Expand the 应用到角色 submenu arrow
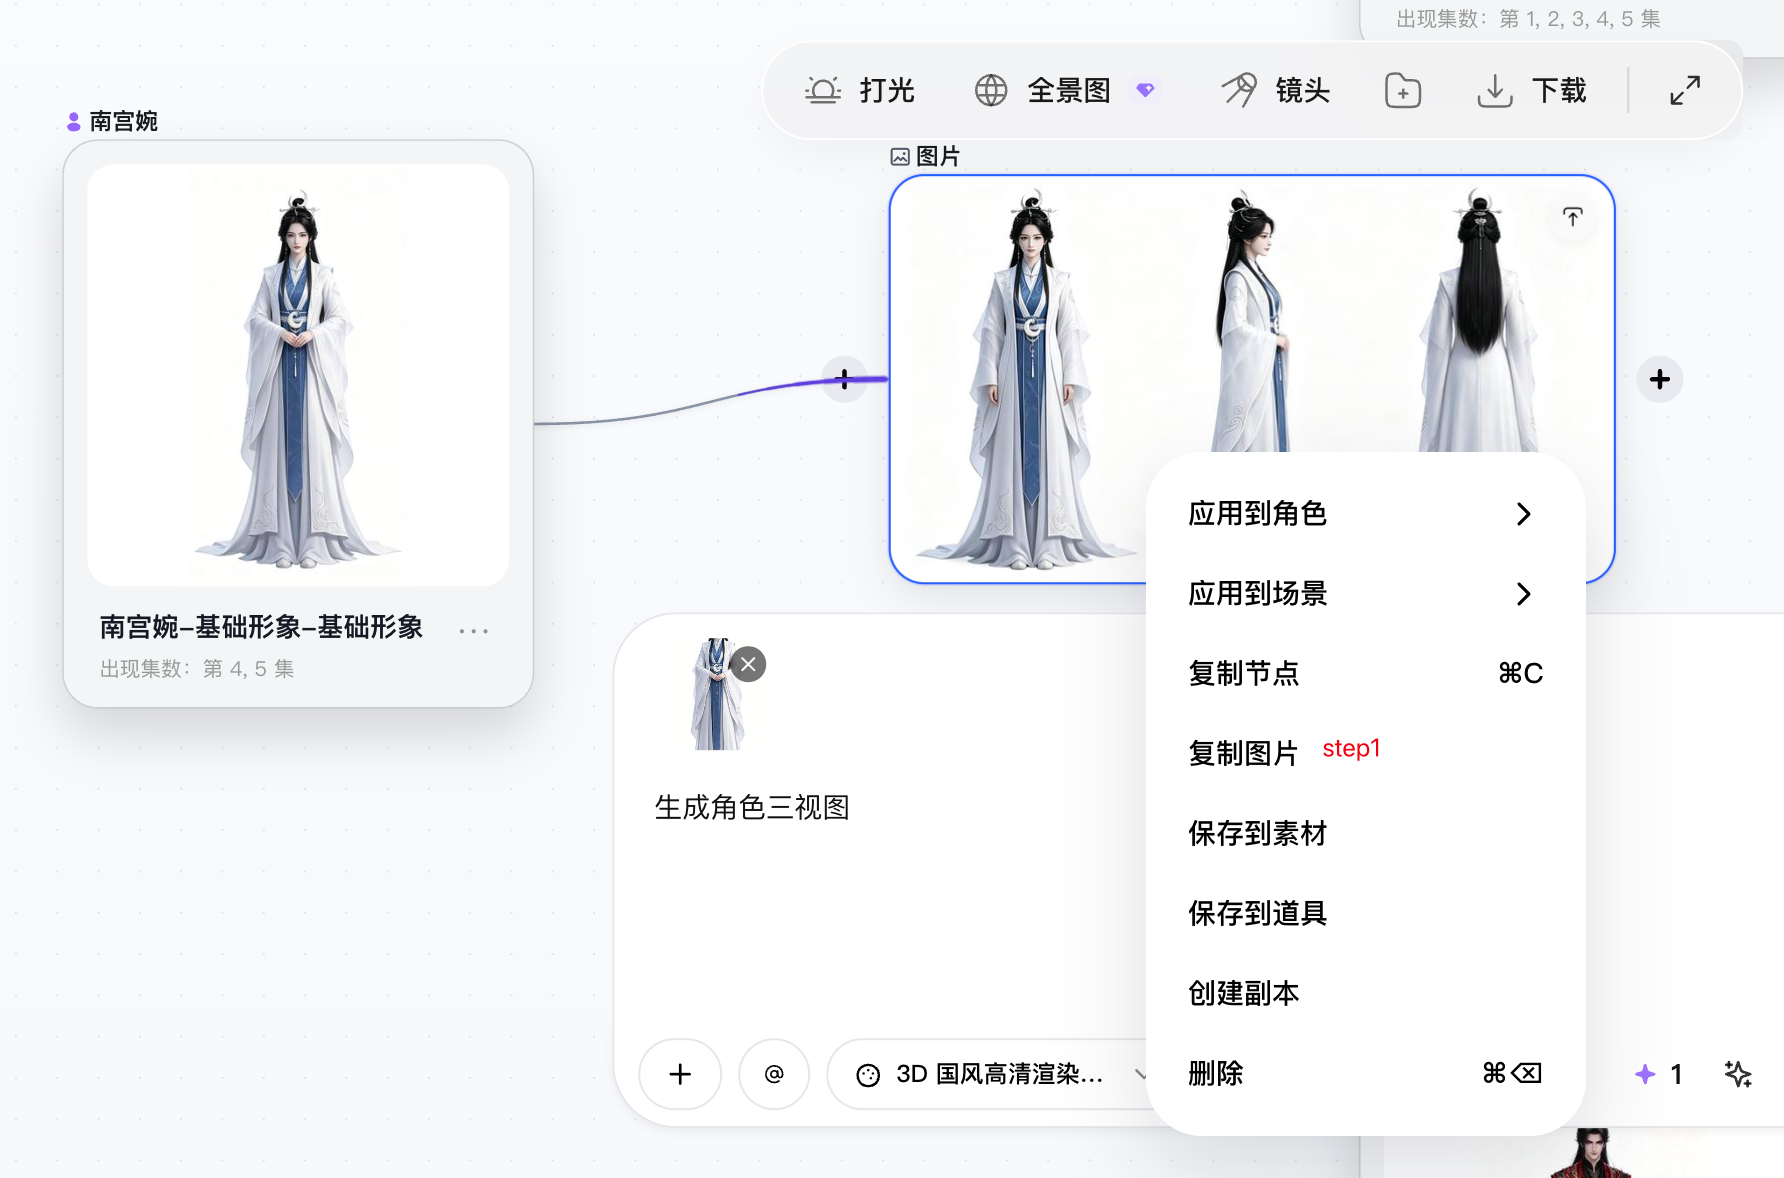This screenshot has height=1178, width=1784. (x=1523, y=514)
